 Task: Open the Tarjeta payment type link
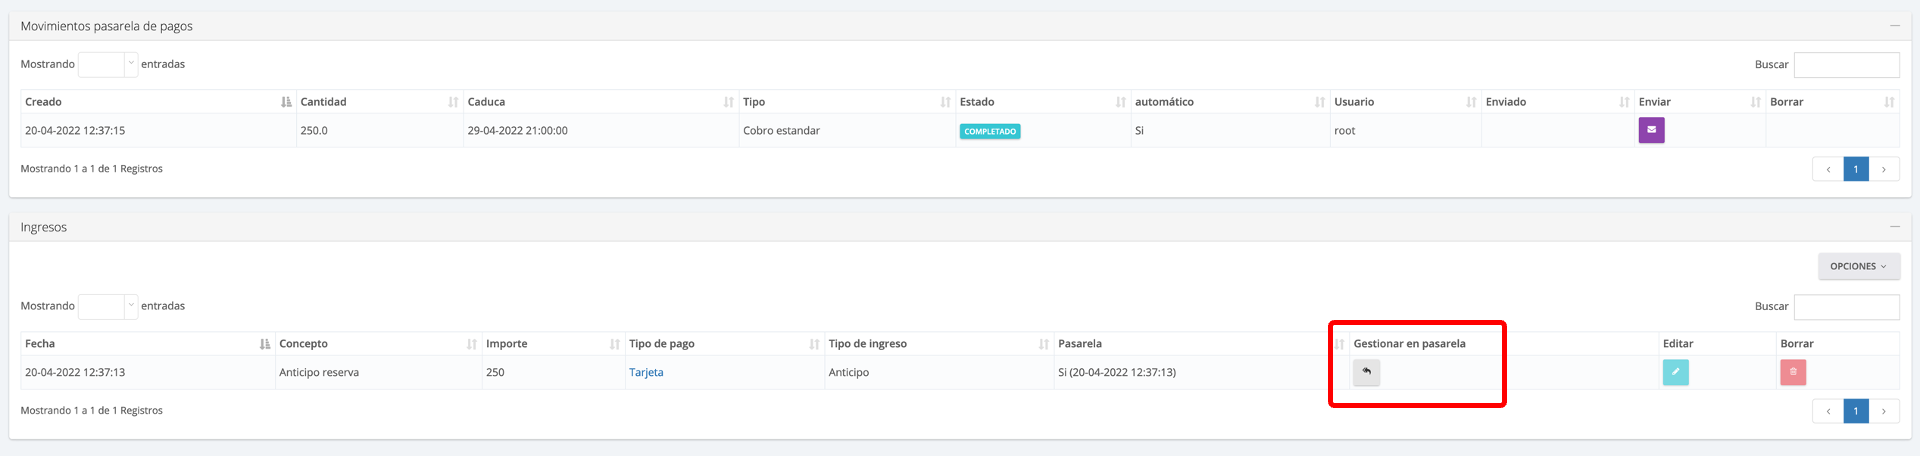pyautogui.click(x=646, y=372)
